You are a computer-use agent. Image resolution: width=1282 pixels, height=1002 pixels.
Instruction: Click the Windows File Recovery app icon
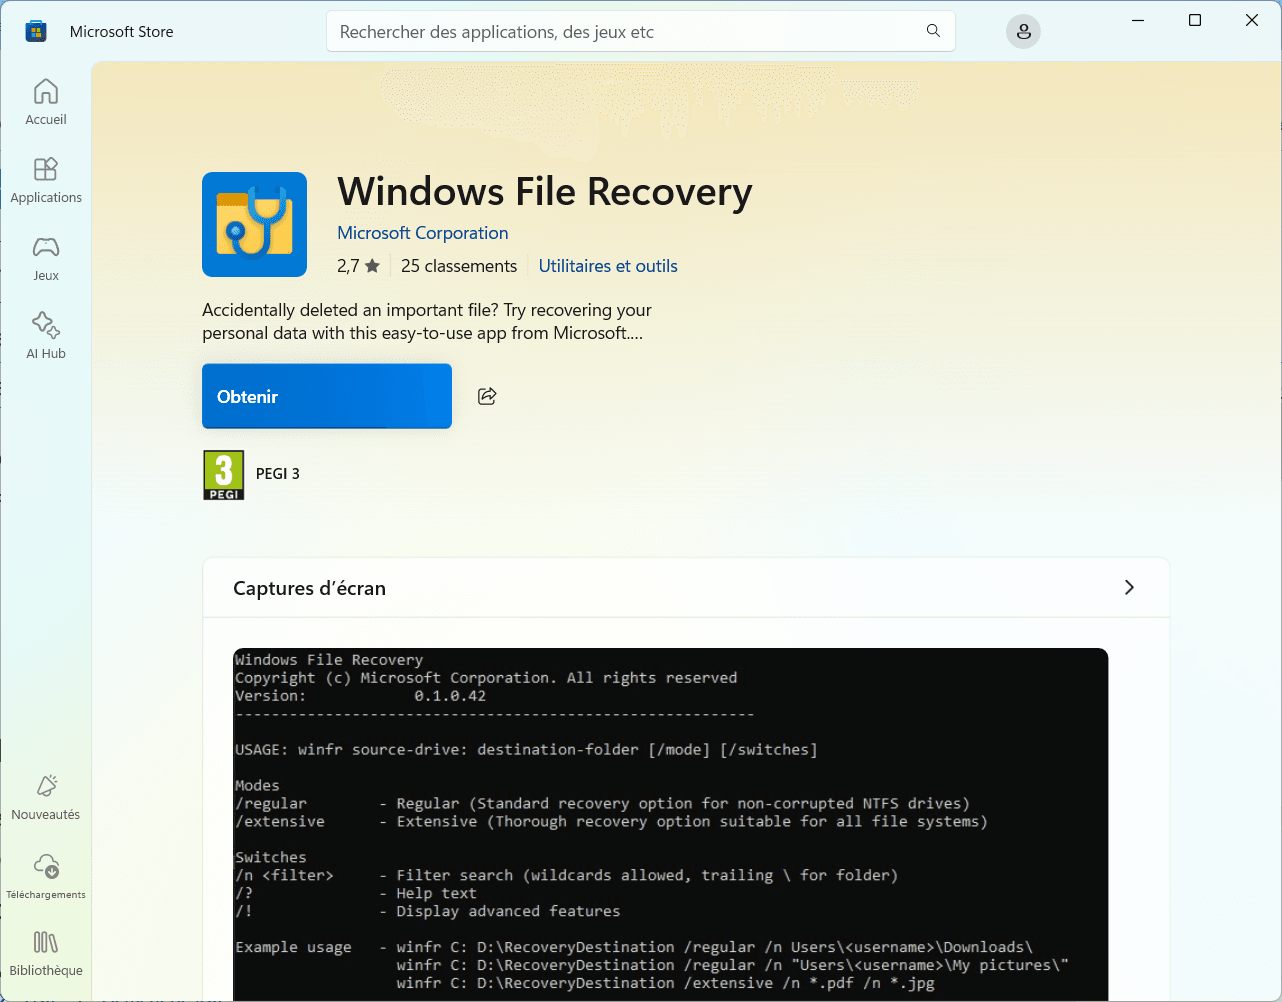click(254, 224)
